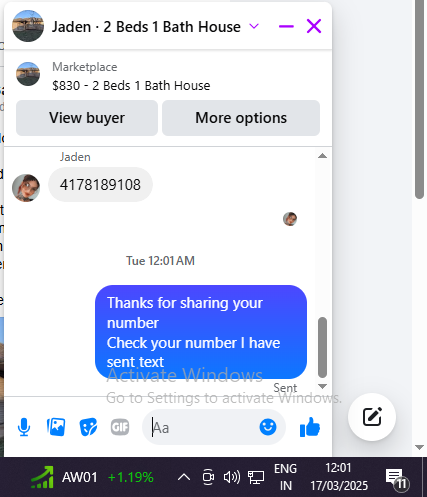The width and height of the screenshot is (427, 497).
Task: Open Jaden's avatar beside phone number
Action: (x=26, y=188)
